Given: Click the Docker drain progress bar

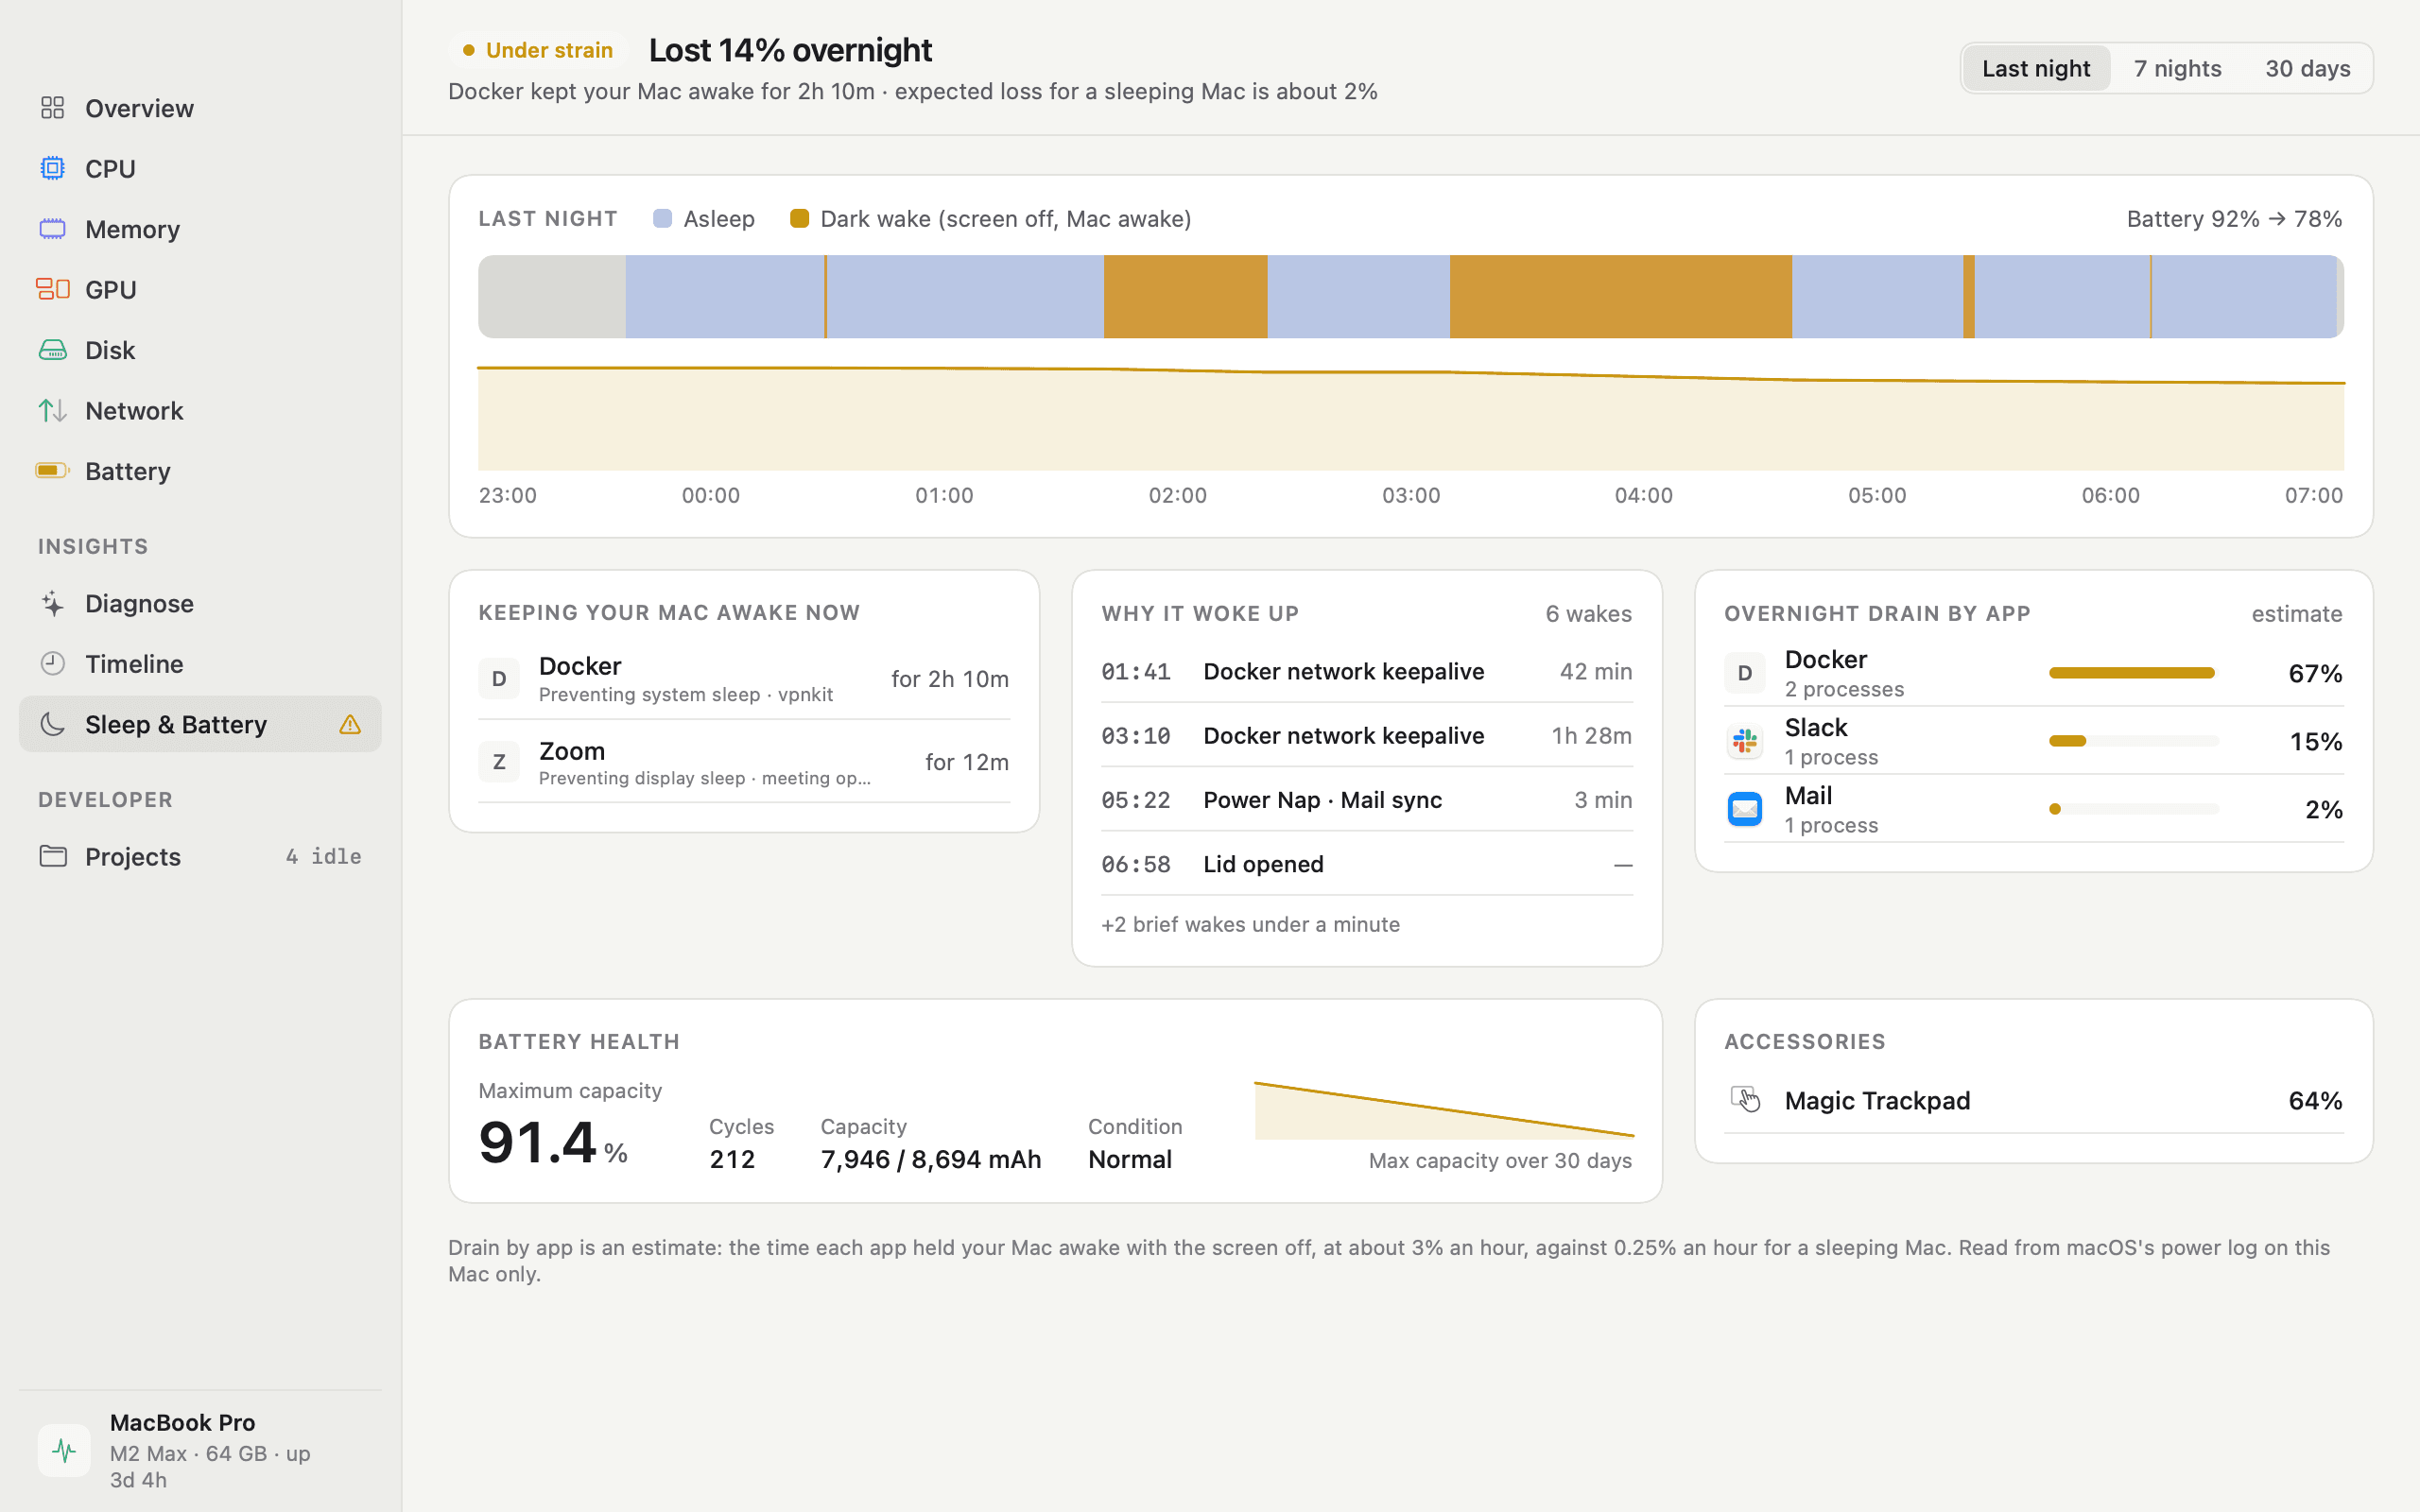Looking at the screenshot, I should (x=2133, y=673).
